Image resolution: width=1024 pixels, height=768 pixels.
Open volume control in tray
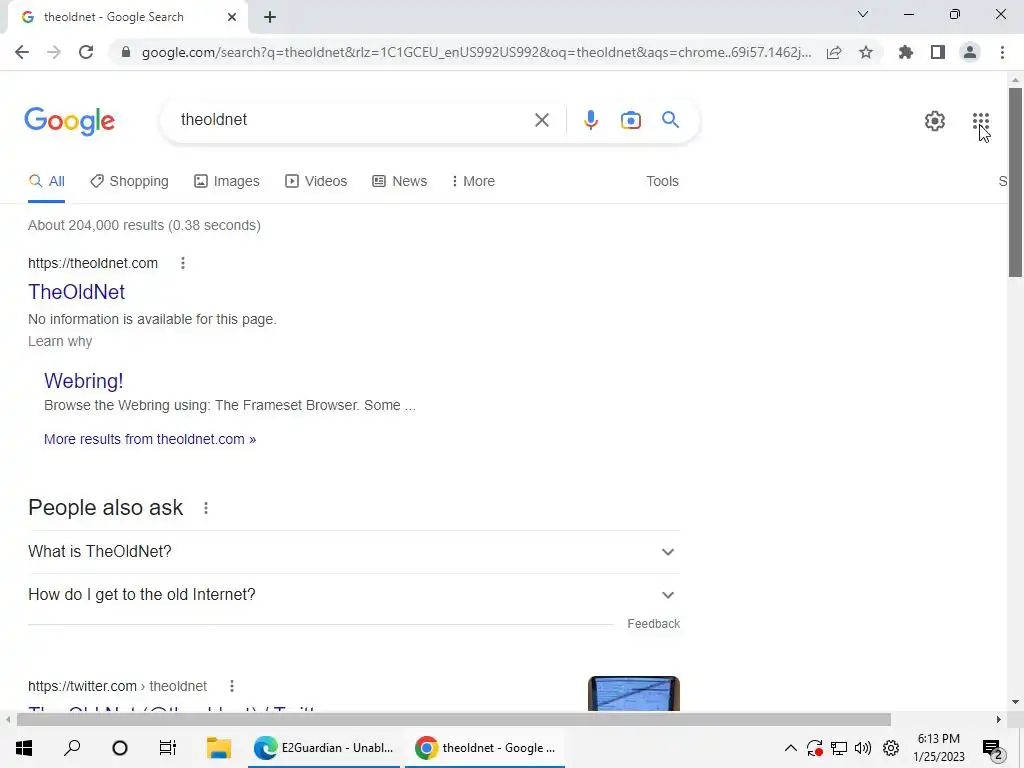point(863,748)
